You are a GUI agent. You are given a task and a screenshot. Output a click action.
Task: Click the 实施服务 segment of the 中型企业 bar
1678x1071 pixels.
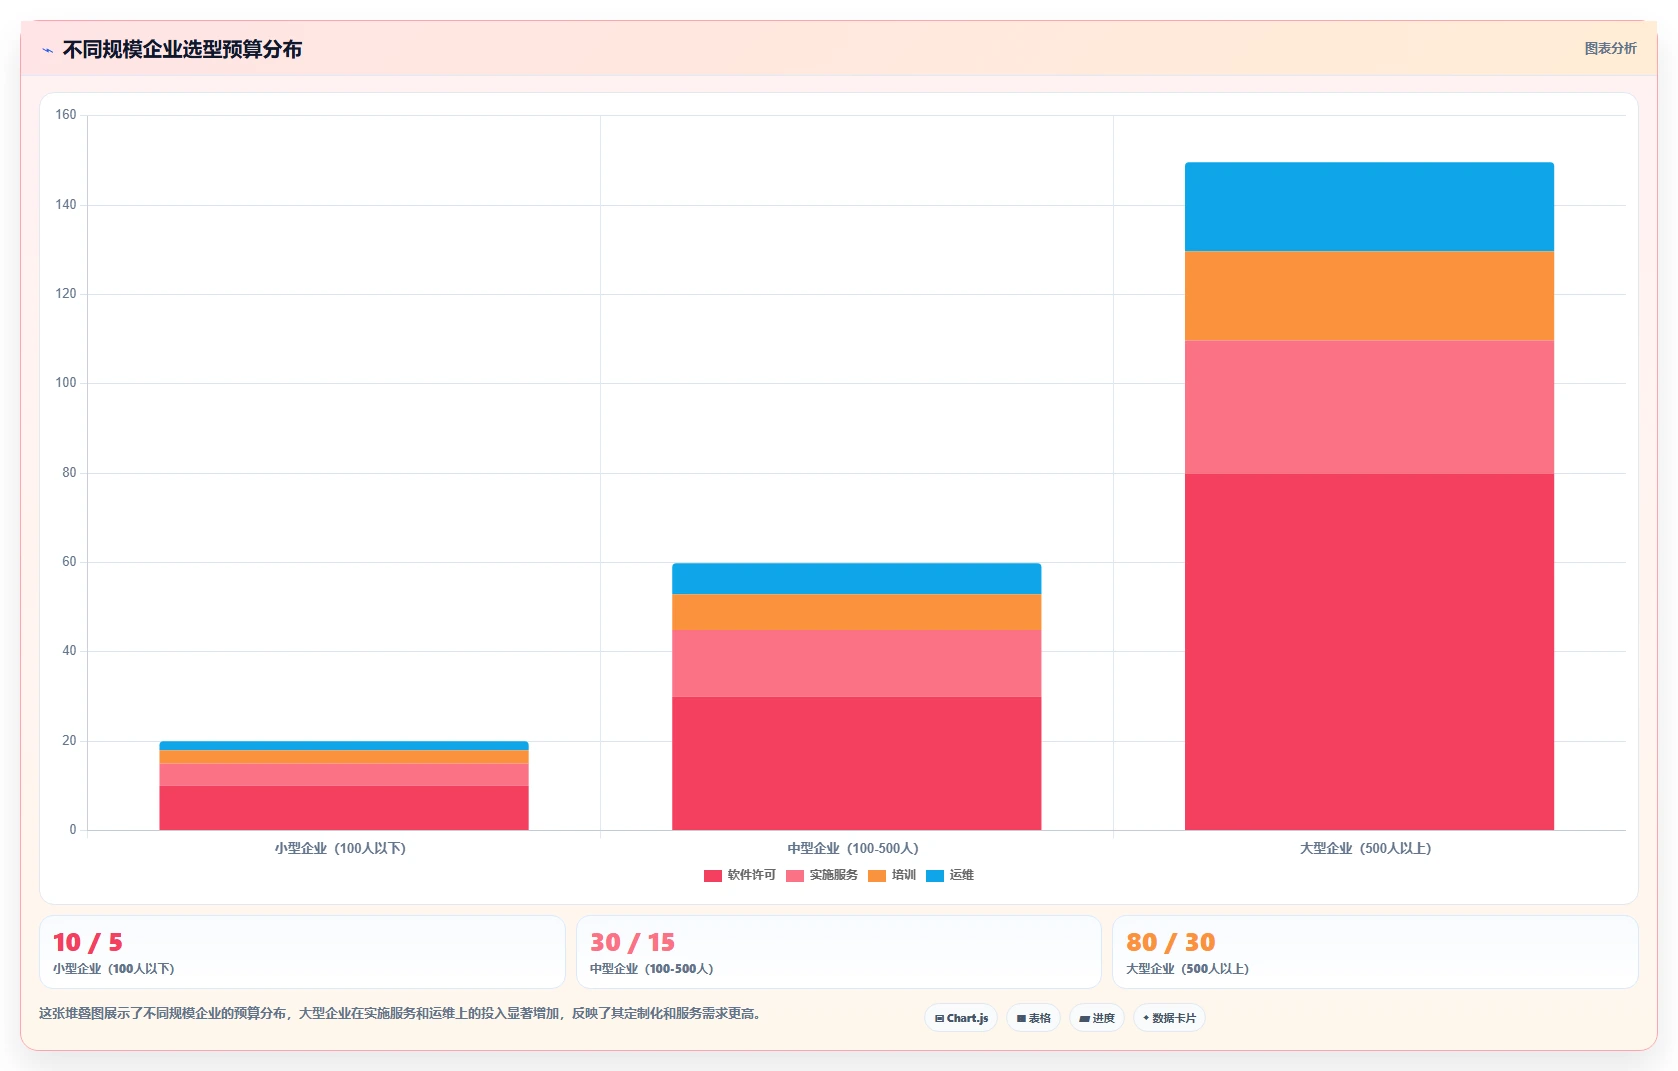pos(856,663)
